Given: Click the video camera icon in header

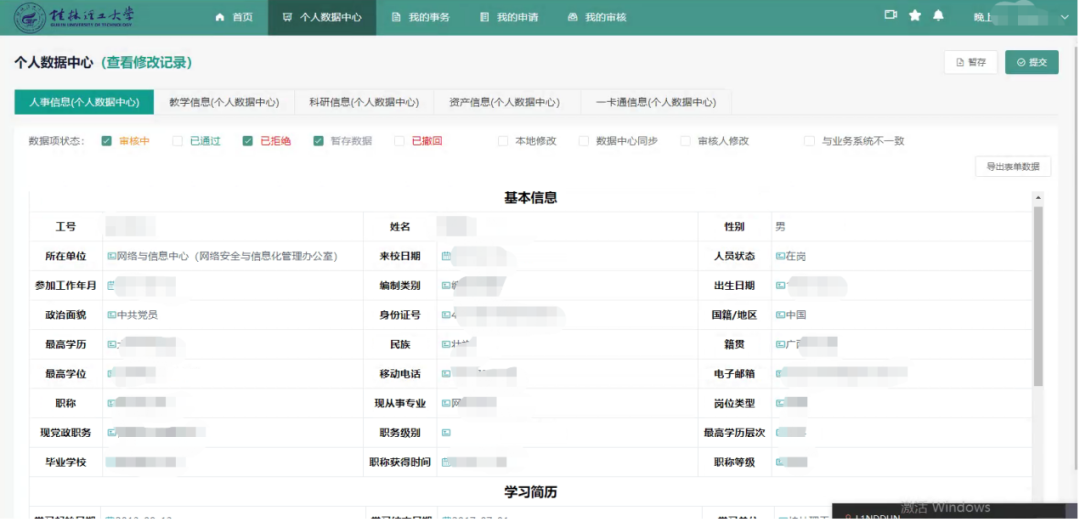Looking at the screenshot, I should click(891, 16).
